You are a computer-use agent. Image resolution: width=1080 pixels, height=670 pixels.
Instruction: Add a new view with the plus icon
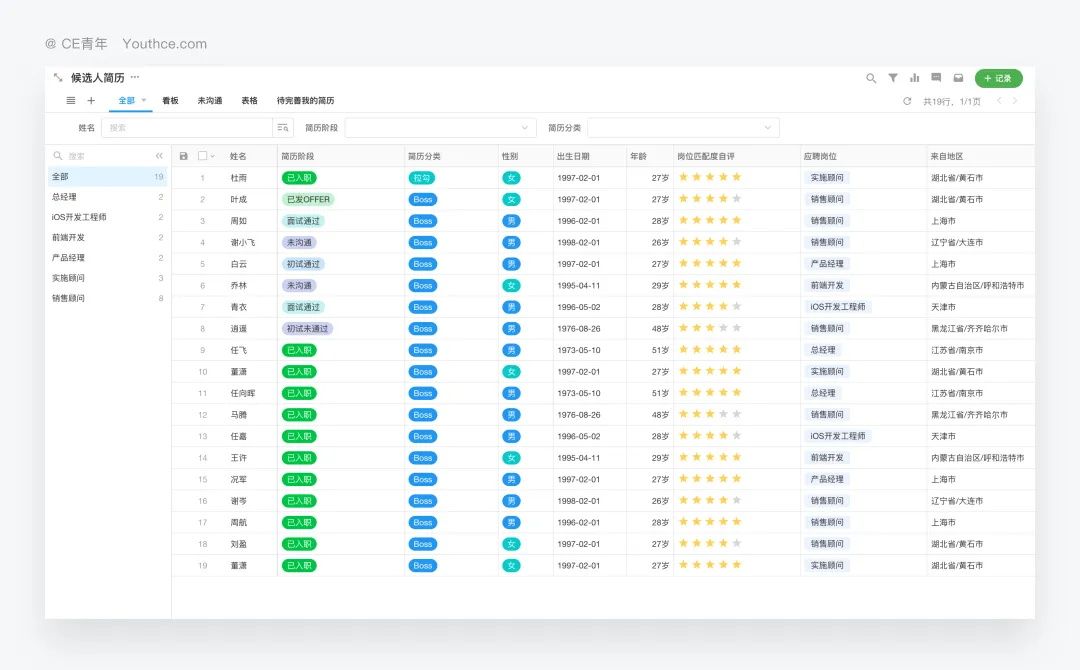pyautogui.click(x=91, y=101)
